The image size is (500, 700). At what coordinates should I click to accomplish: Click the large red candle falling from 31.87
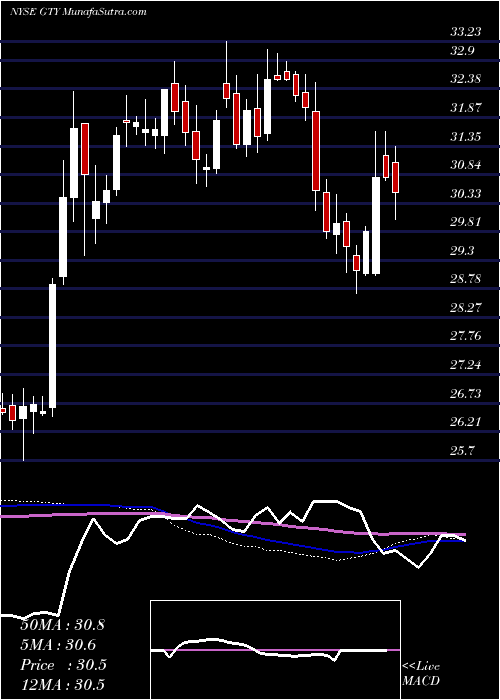tap(316, 151)
